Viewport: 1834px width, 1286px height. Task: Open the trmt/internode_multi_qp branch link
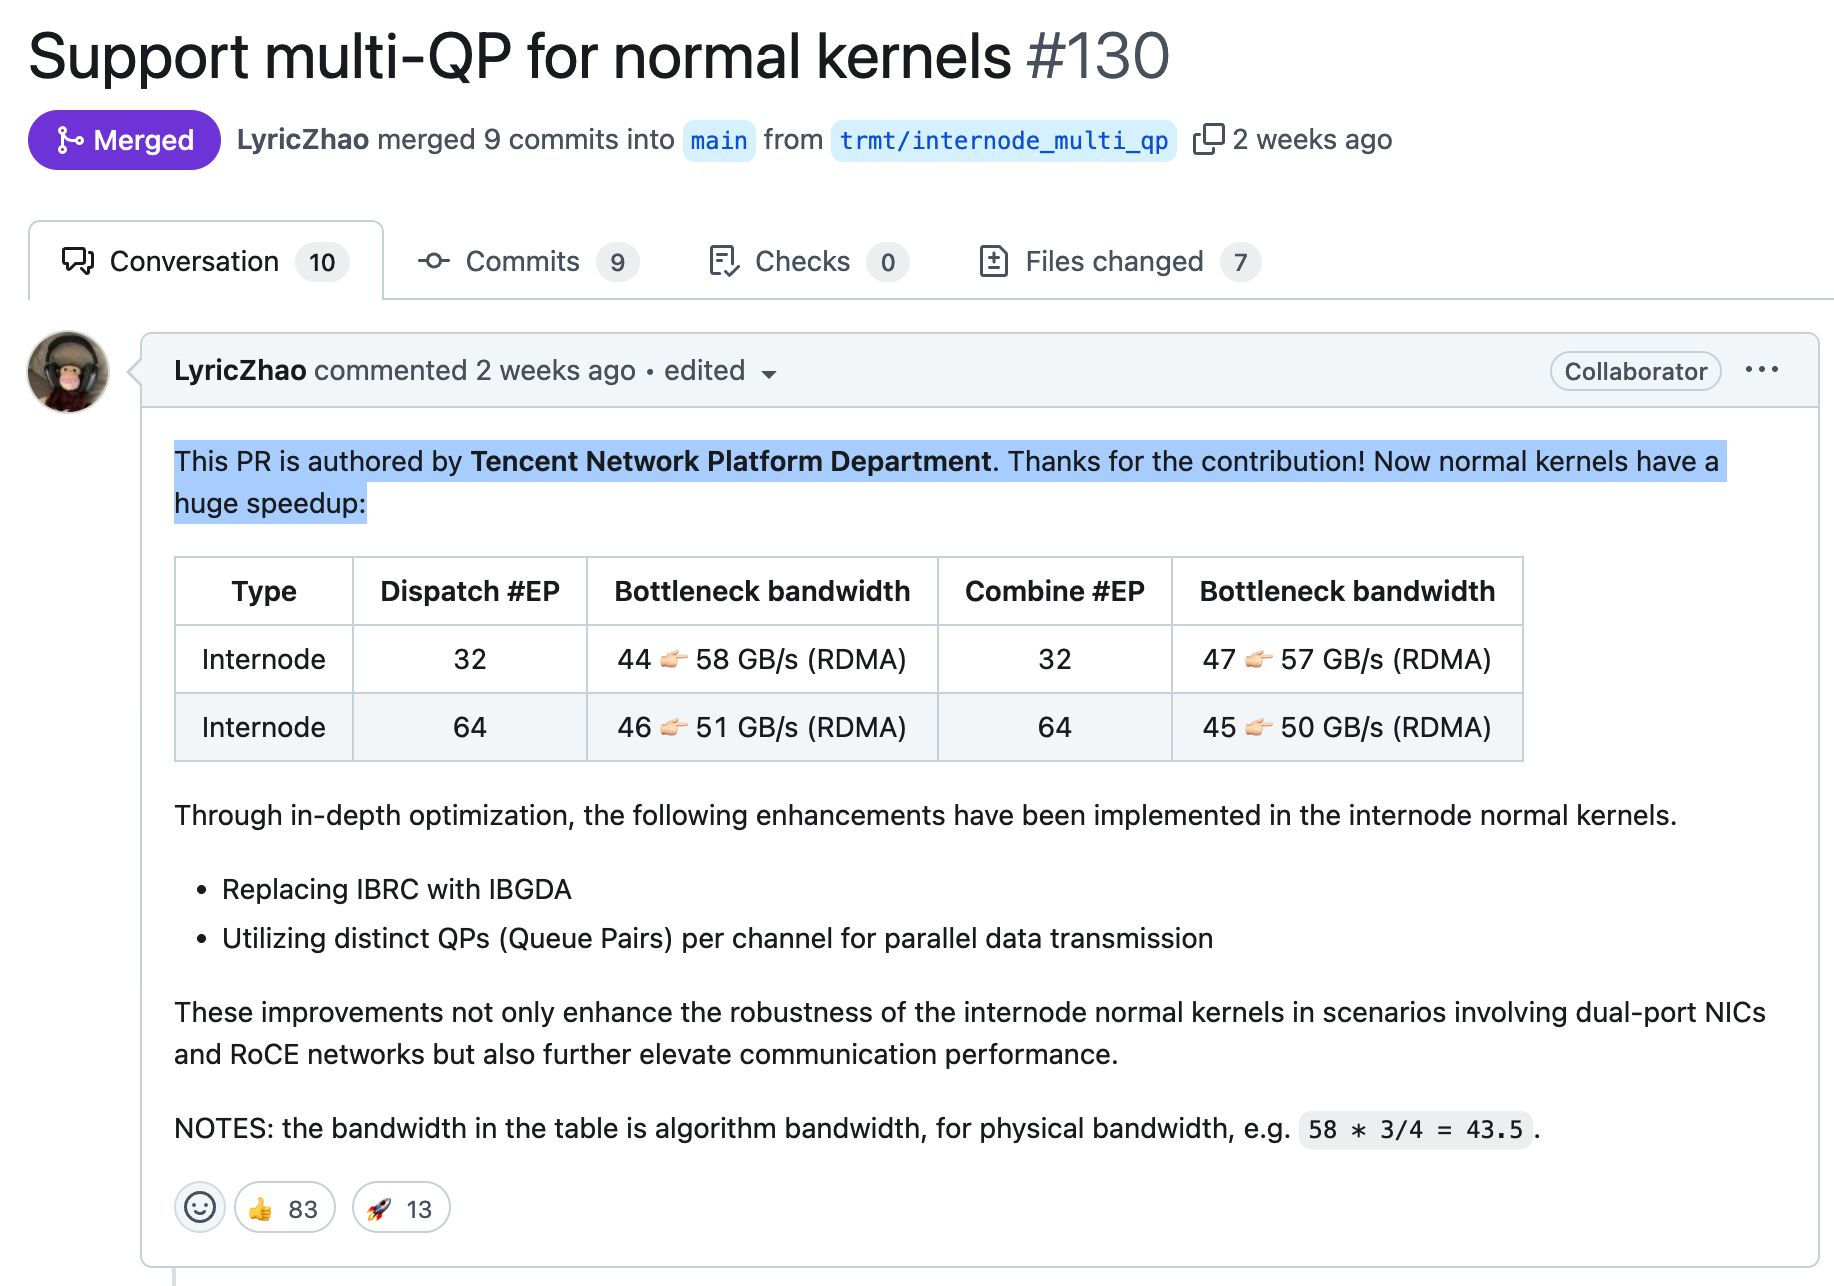(x=1003, y=140)
